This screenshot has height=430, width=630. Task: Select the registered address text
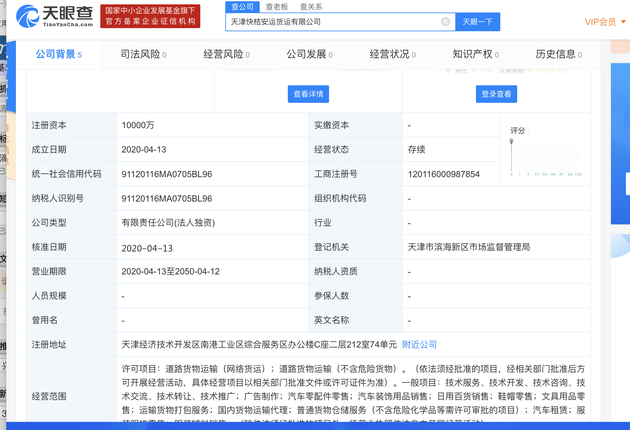[259, 344]
